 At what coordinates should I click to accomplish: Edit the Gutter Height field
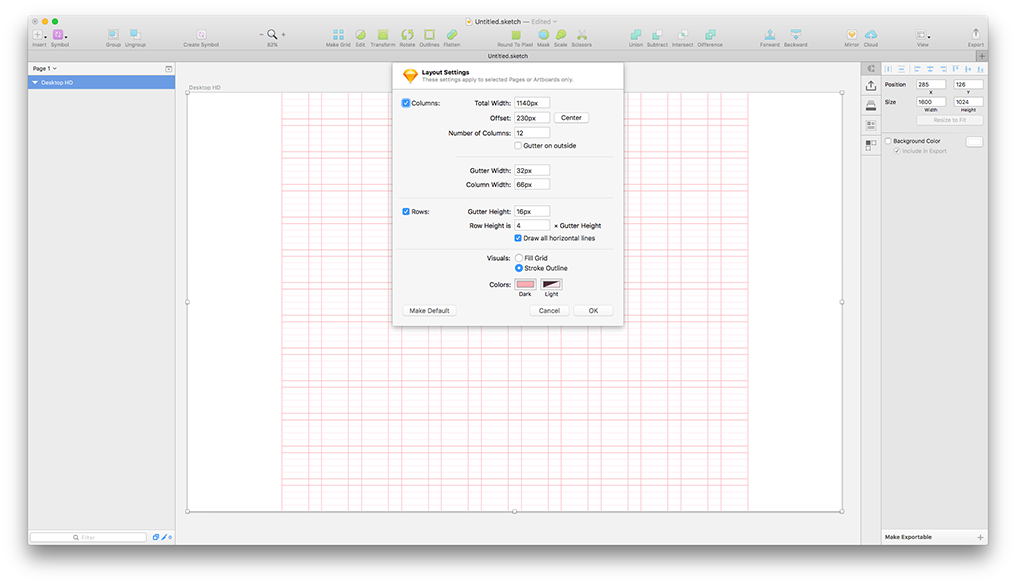[x=532, y=211]
